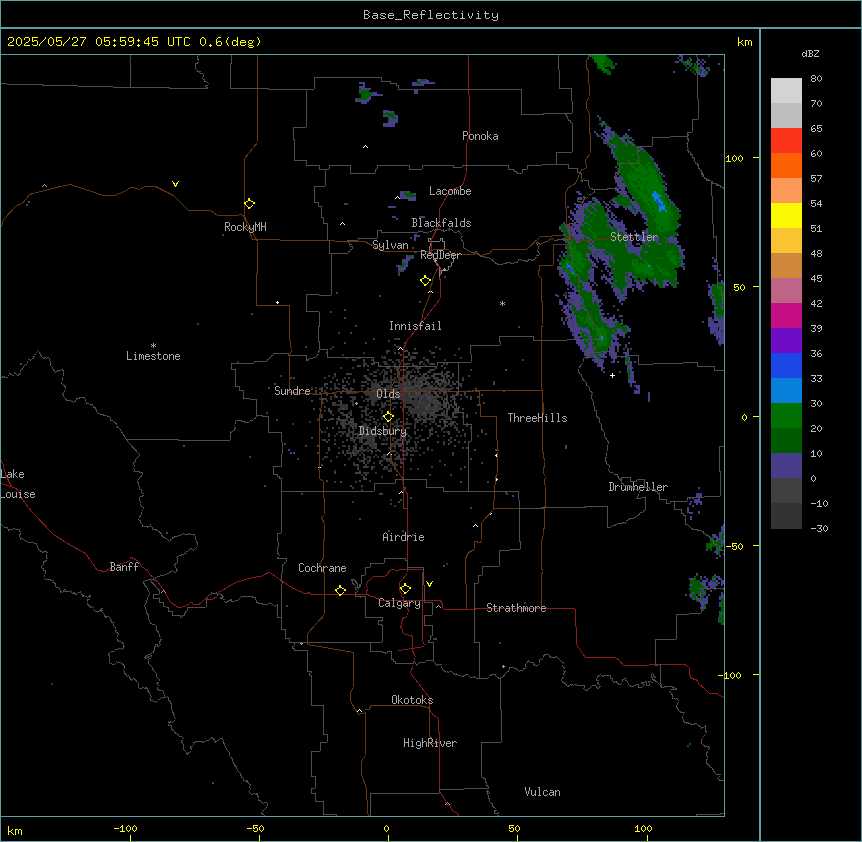Click the Banff town label
862x842 pixels.
point(124,567)
